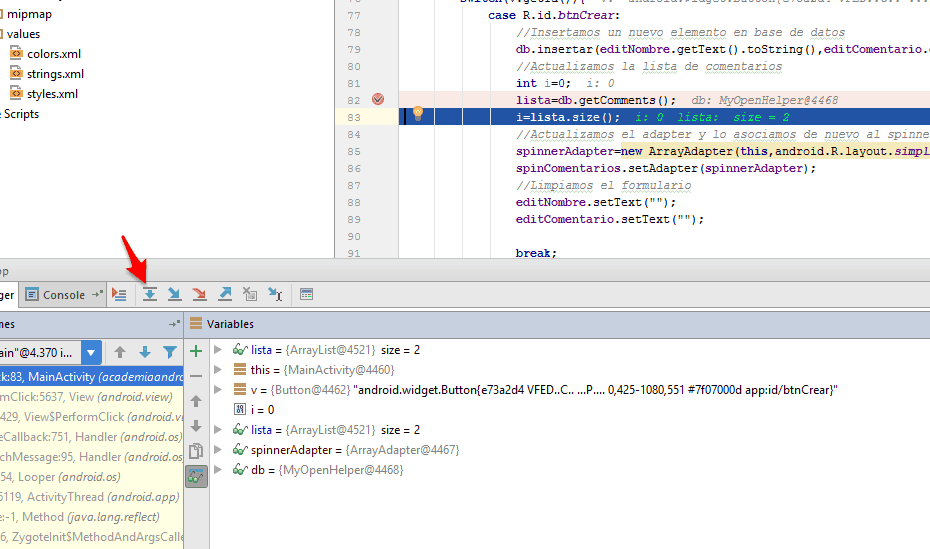Select the View$PerformClick stack frame
930x549 pixels.
point(91,417)
